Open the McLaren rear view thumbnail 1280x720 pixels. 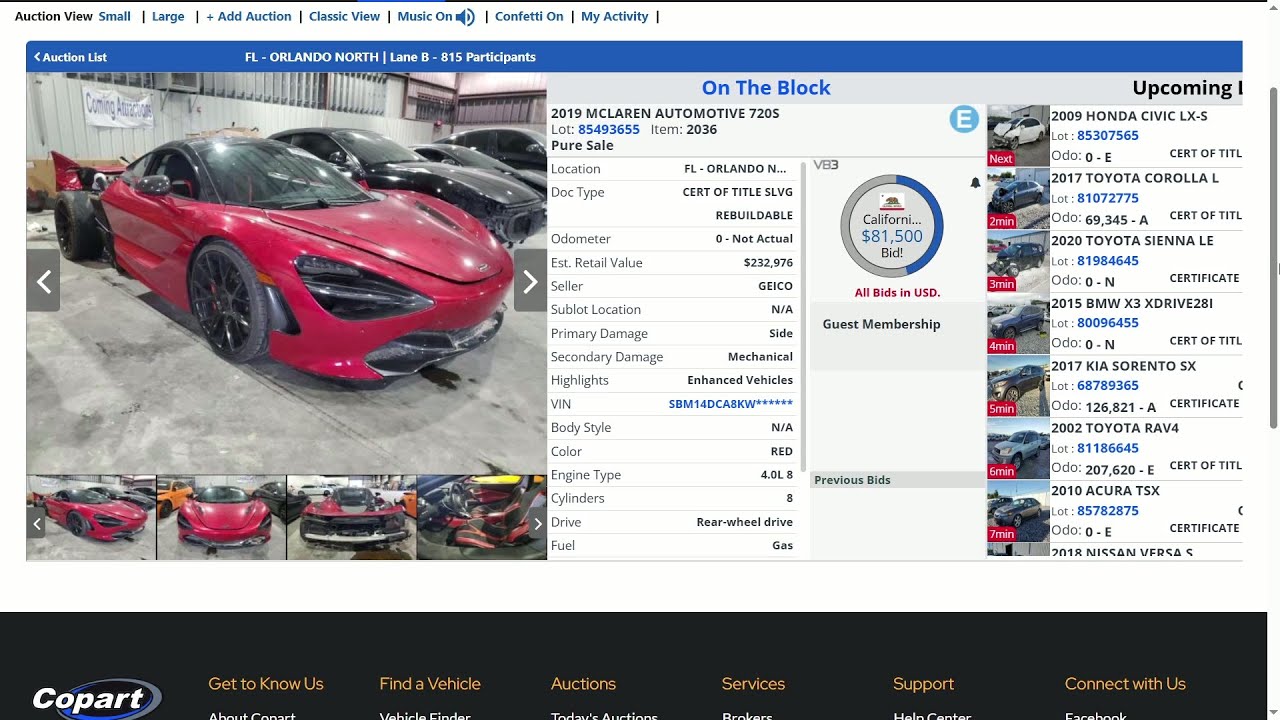click(x=351, y=517)
